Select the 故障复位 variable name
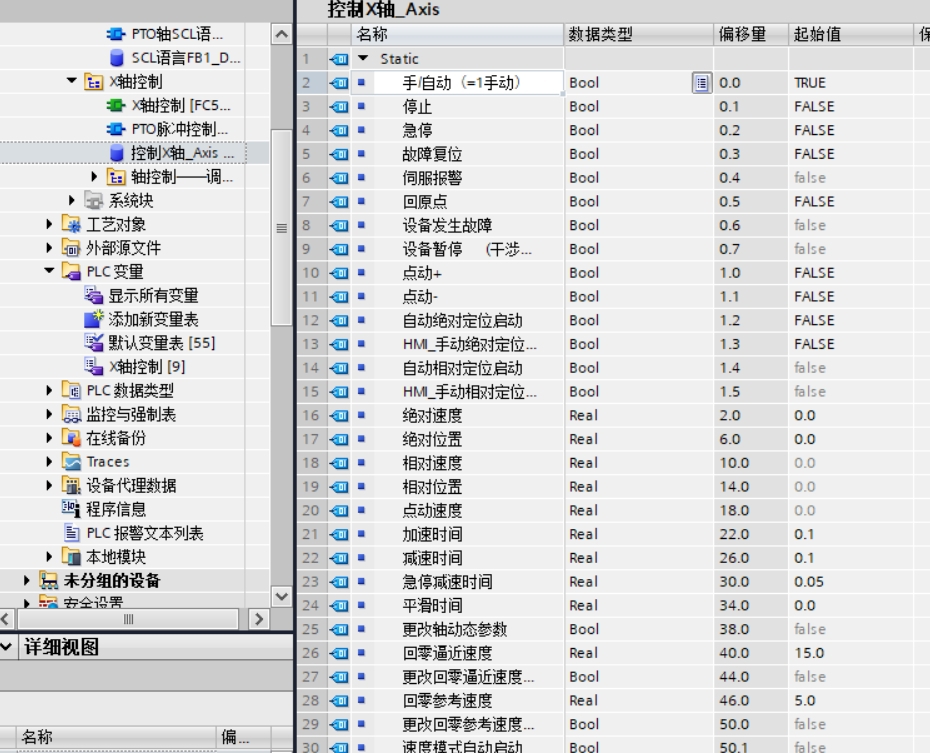Viewport: 930px width, 753px height. (432, 154)
